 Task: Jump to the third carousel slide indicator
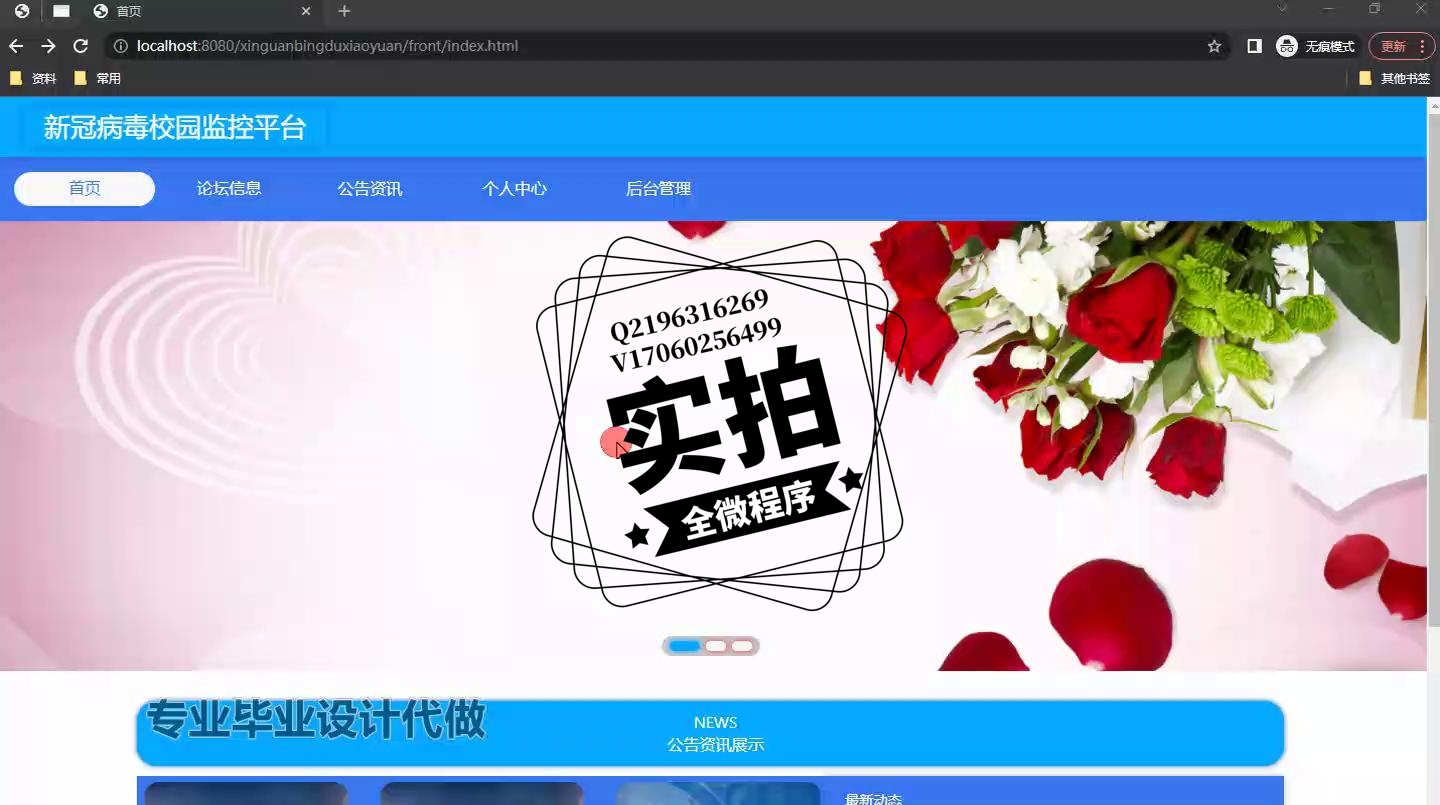[742, 646]
